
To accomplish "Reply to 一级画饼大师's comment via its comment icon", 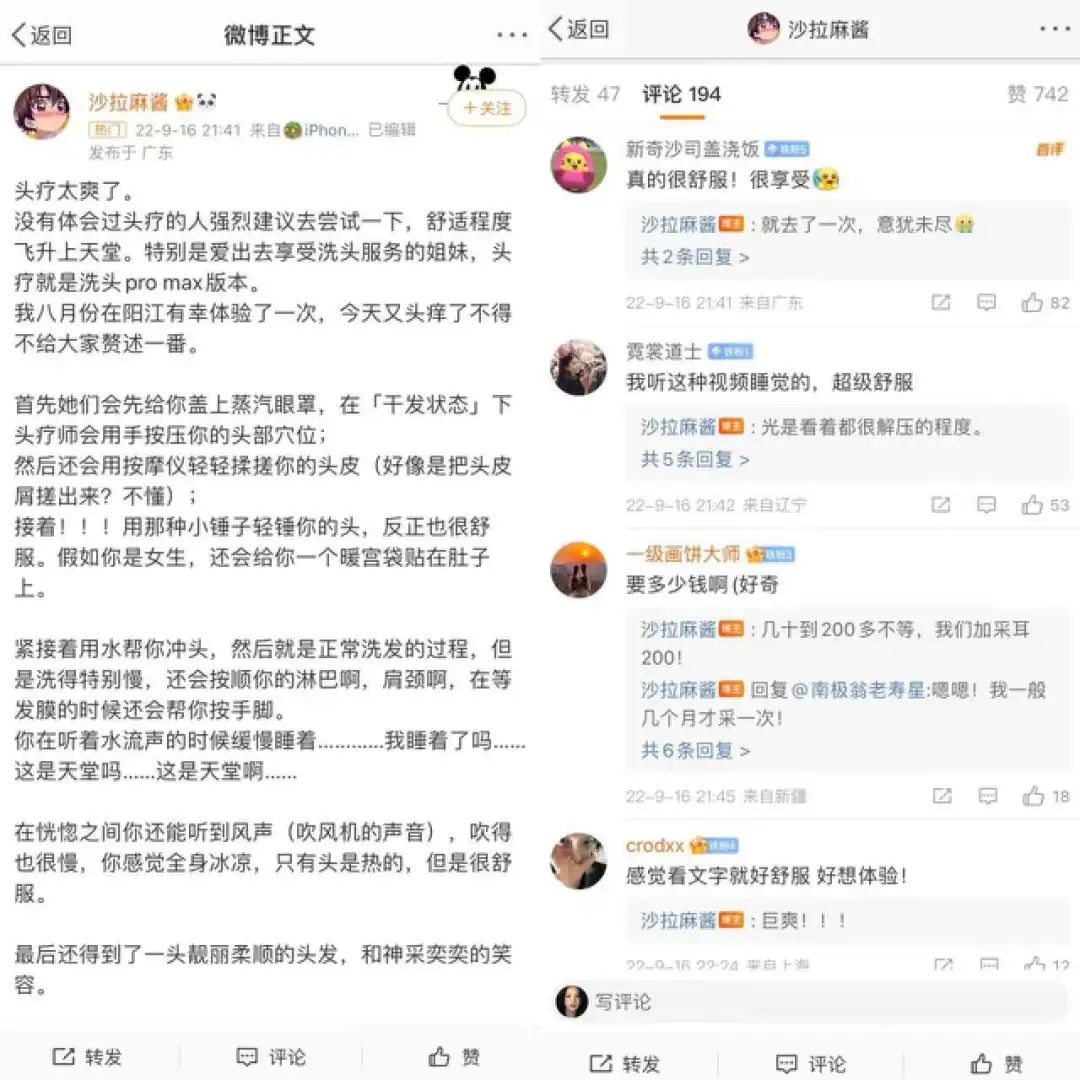I will point(988,796).
